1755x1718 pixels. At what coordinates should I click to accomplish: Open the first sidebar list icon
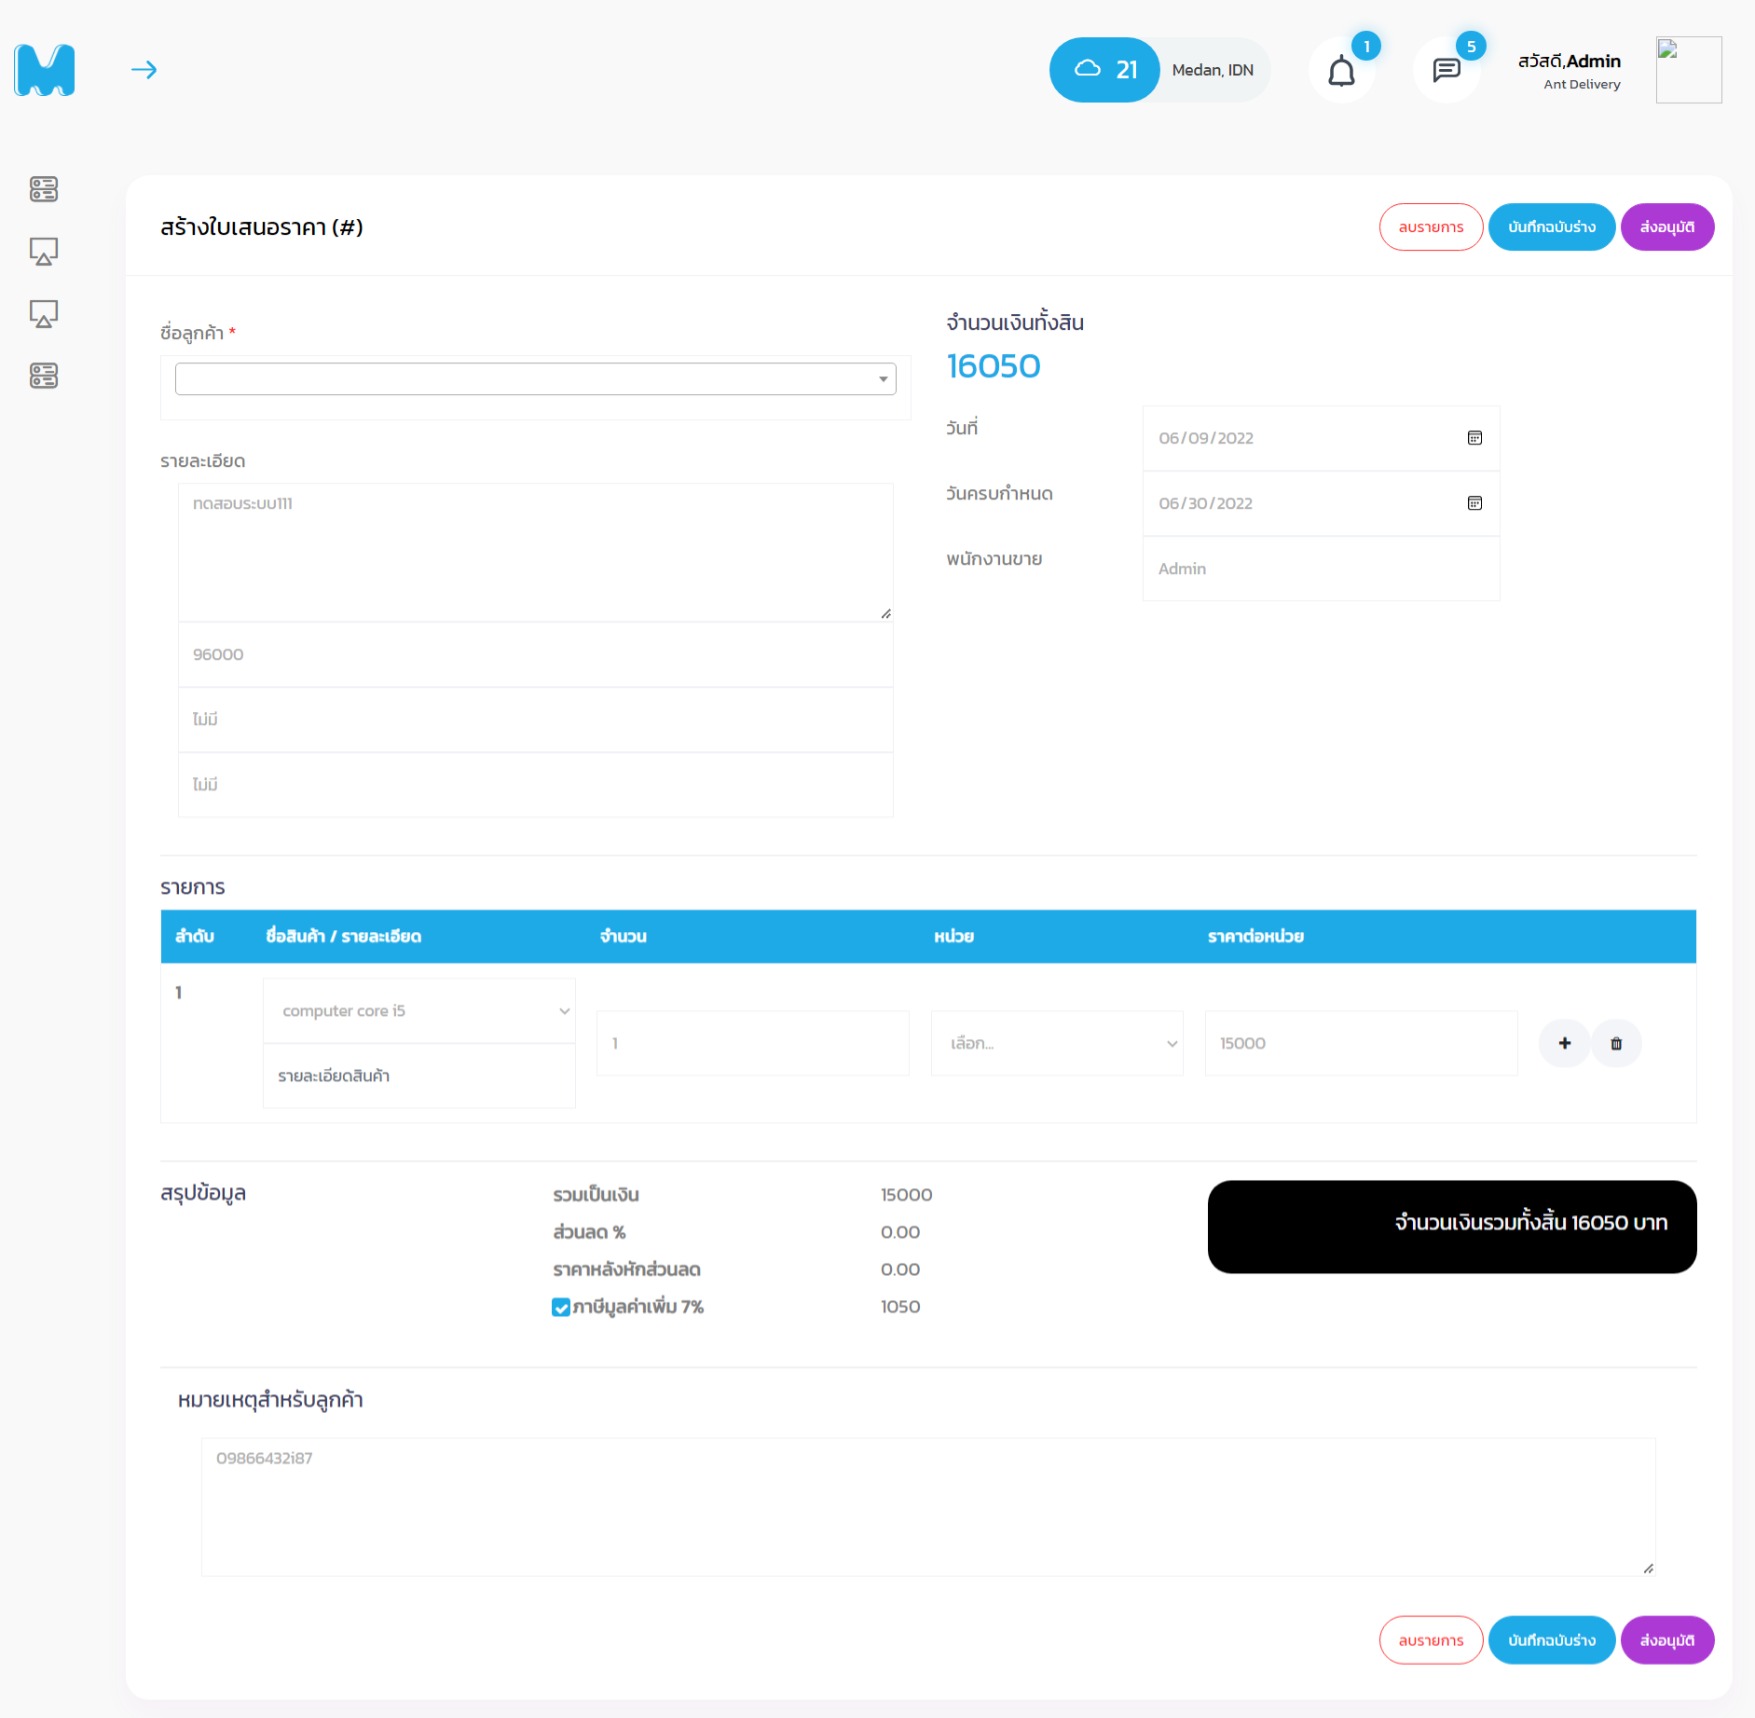[44, 189]
